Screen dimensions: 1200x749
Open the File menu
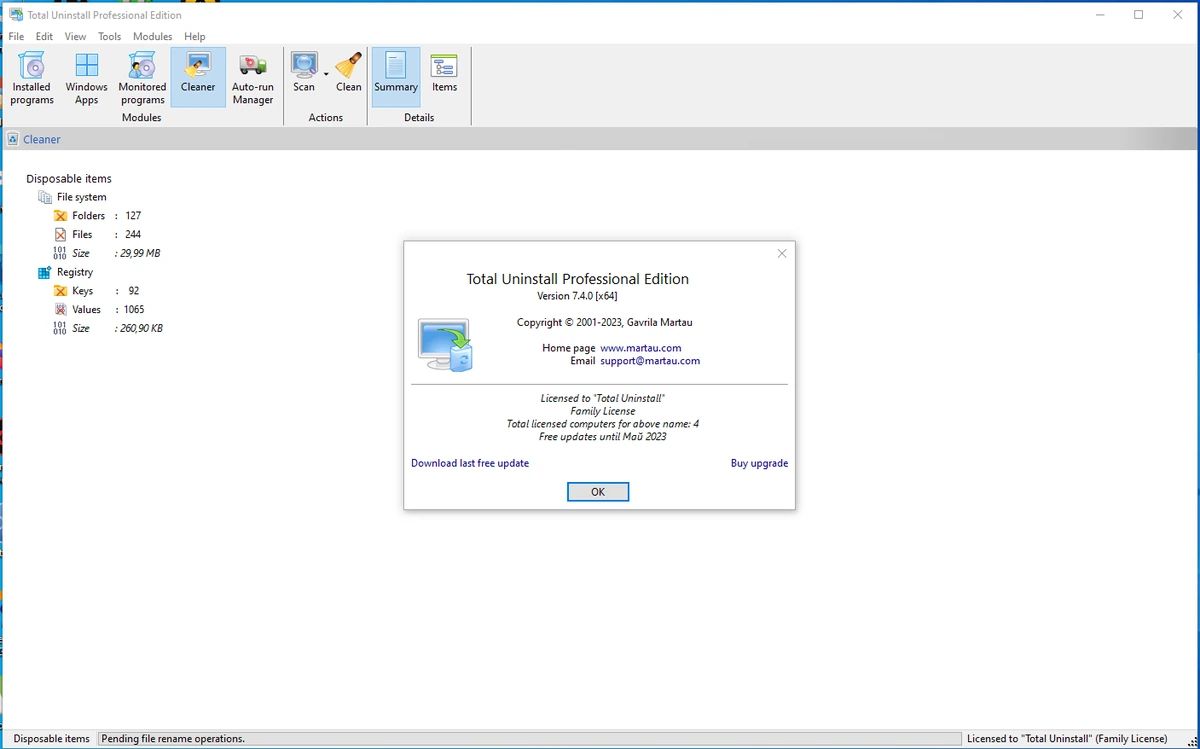click(x=16, y=36)
